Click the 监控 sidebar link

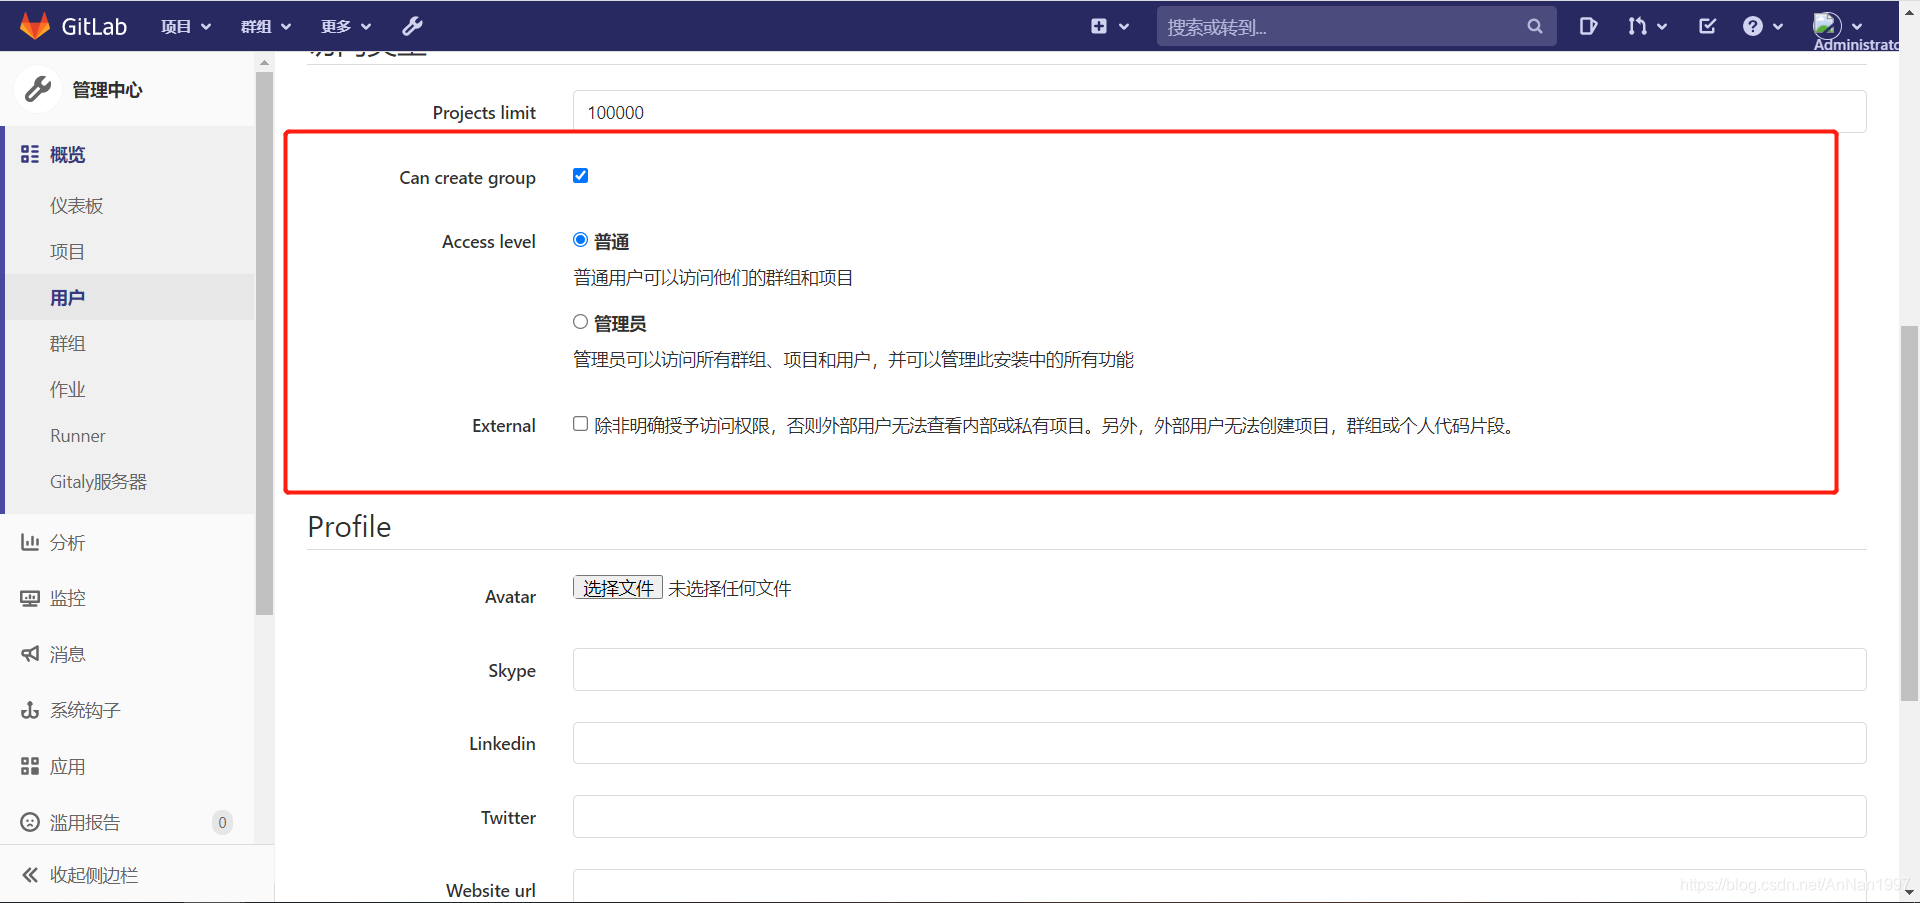[67, 598]
